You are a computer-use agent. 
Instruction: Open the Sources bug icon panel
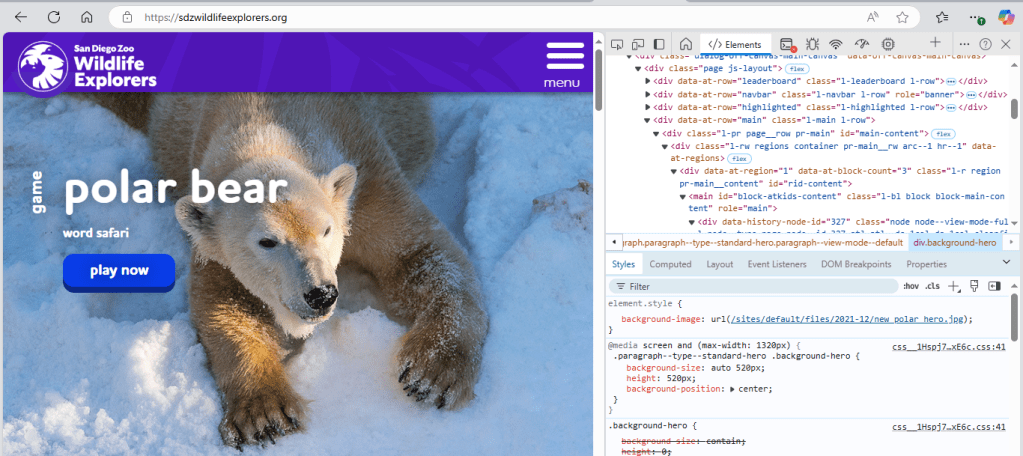(812, 44)
